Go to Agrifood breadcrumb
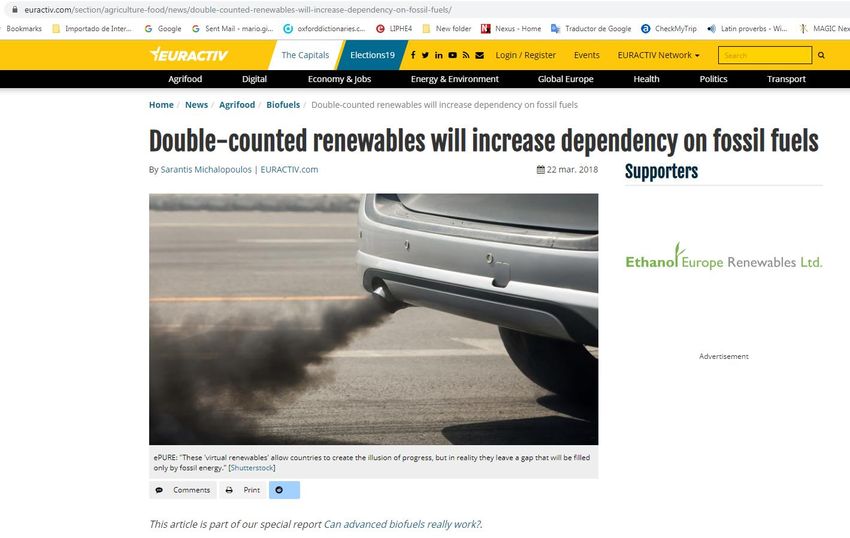The width and height of the screenshot is (850, 538). pos(237,105)
